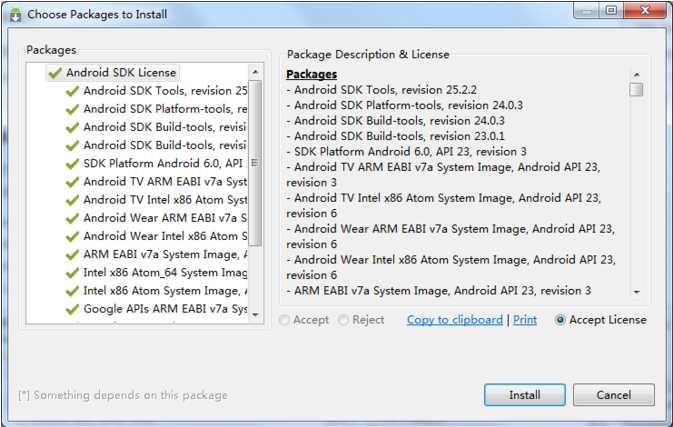Click the Print link
673x427 pixels.
[524, 320]
